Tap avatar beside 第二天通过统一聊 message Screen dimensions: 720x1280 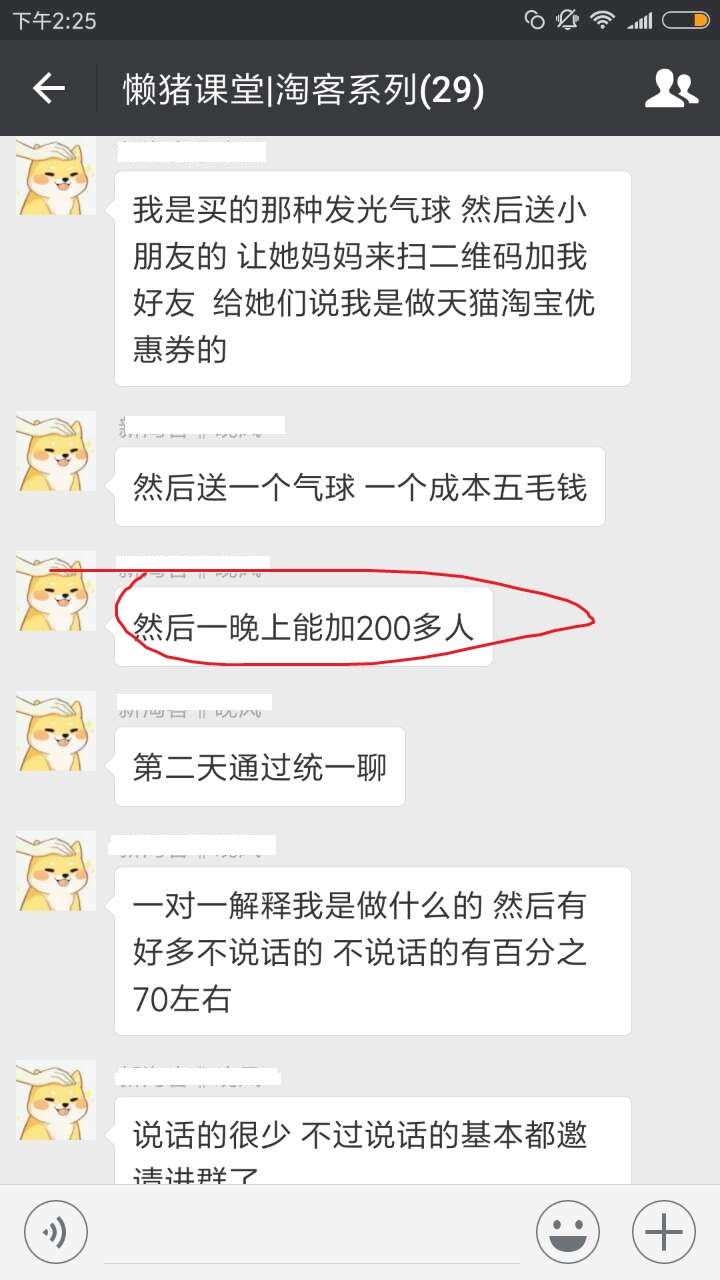point(56,731)
